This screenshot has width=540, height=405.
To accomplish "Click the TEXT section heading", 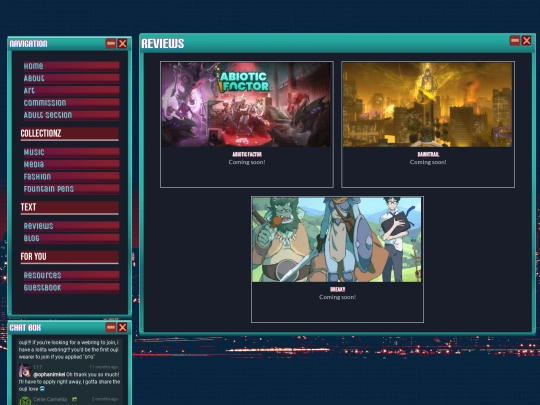I will click(70, 208).
